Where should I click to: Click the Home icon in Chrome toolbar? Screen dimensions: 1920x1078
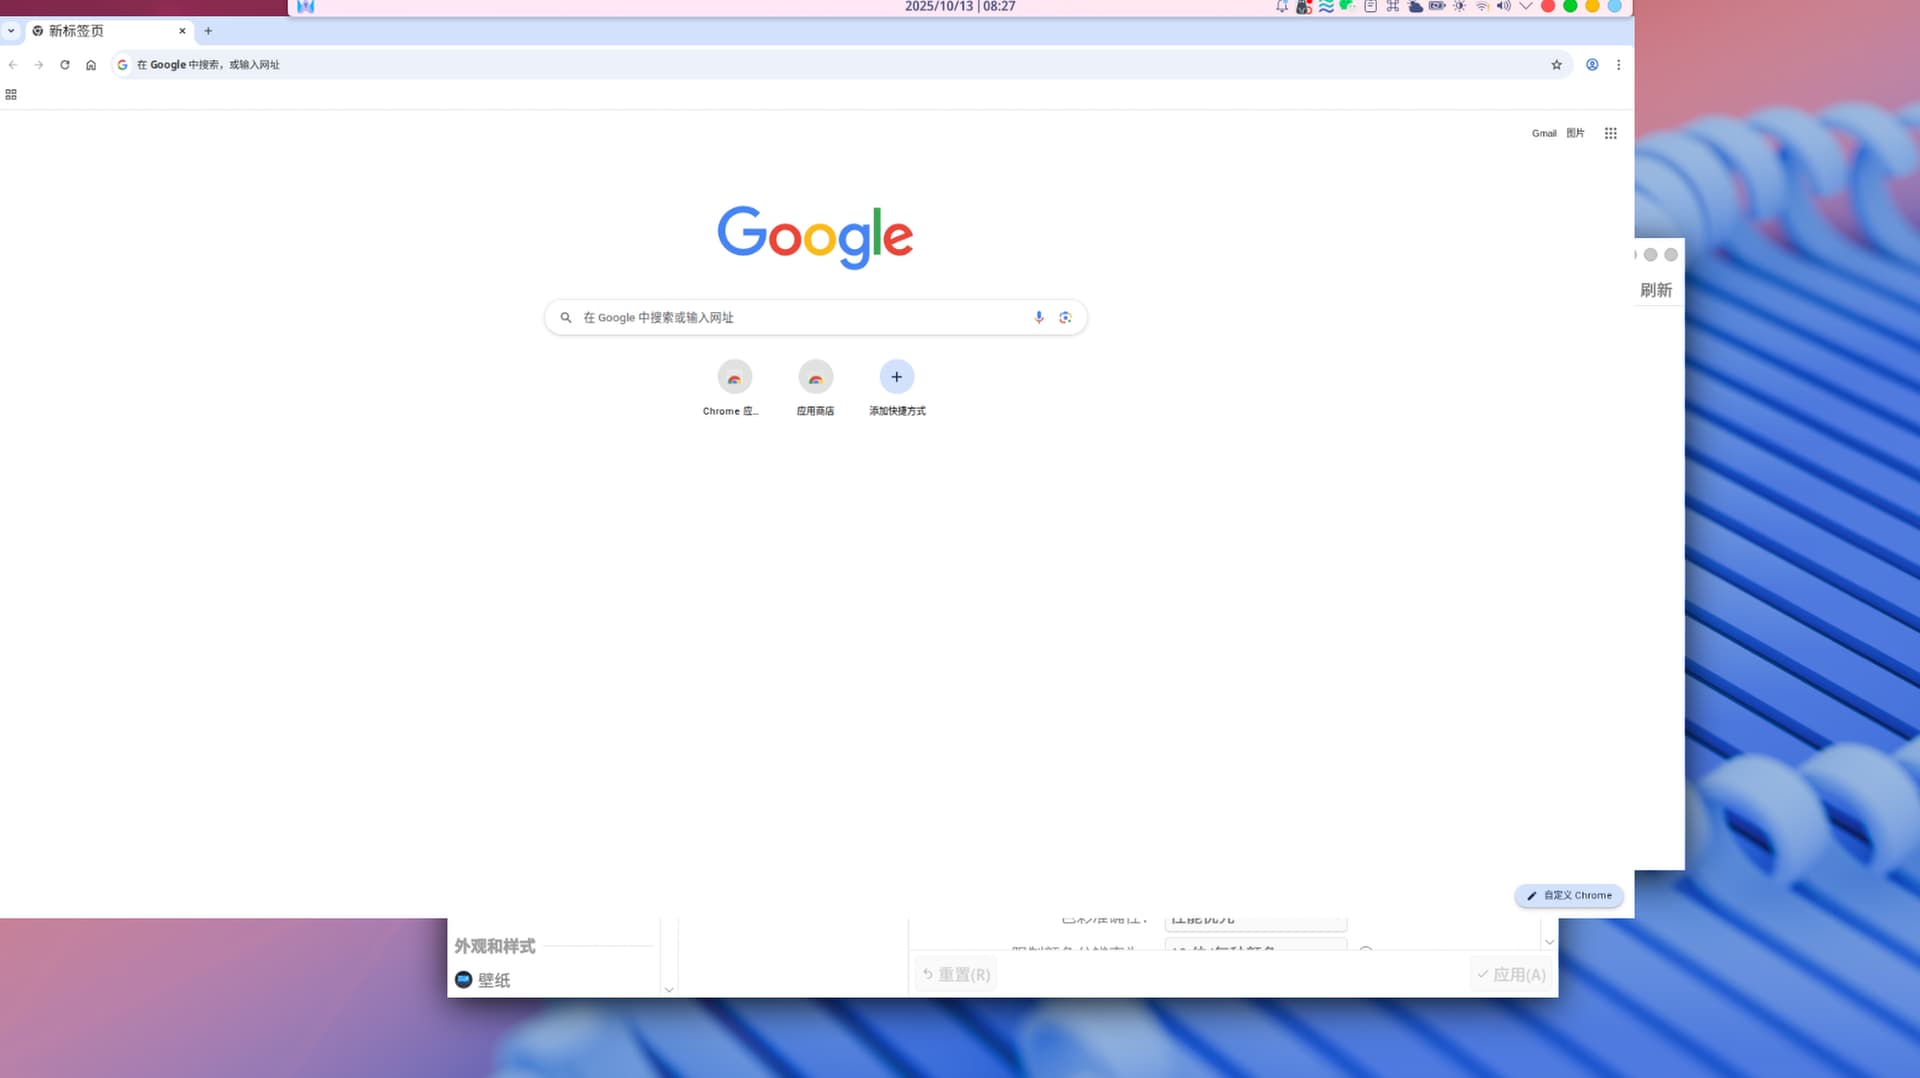91,65
